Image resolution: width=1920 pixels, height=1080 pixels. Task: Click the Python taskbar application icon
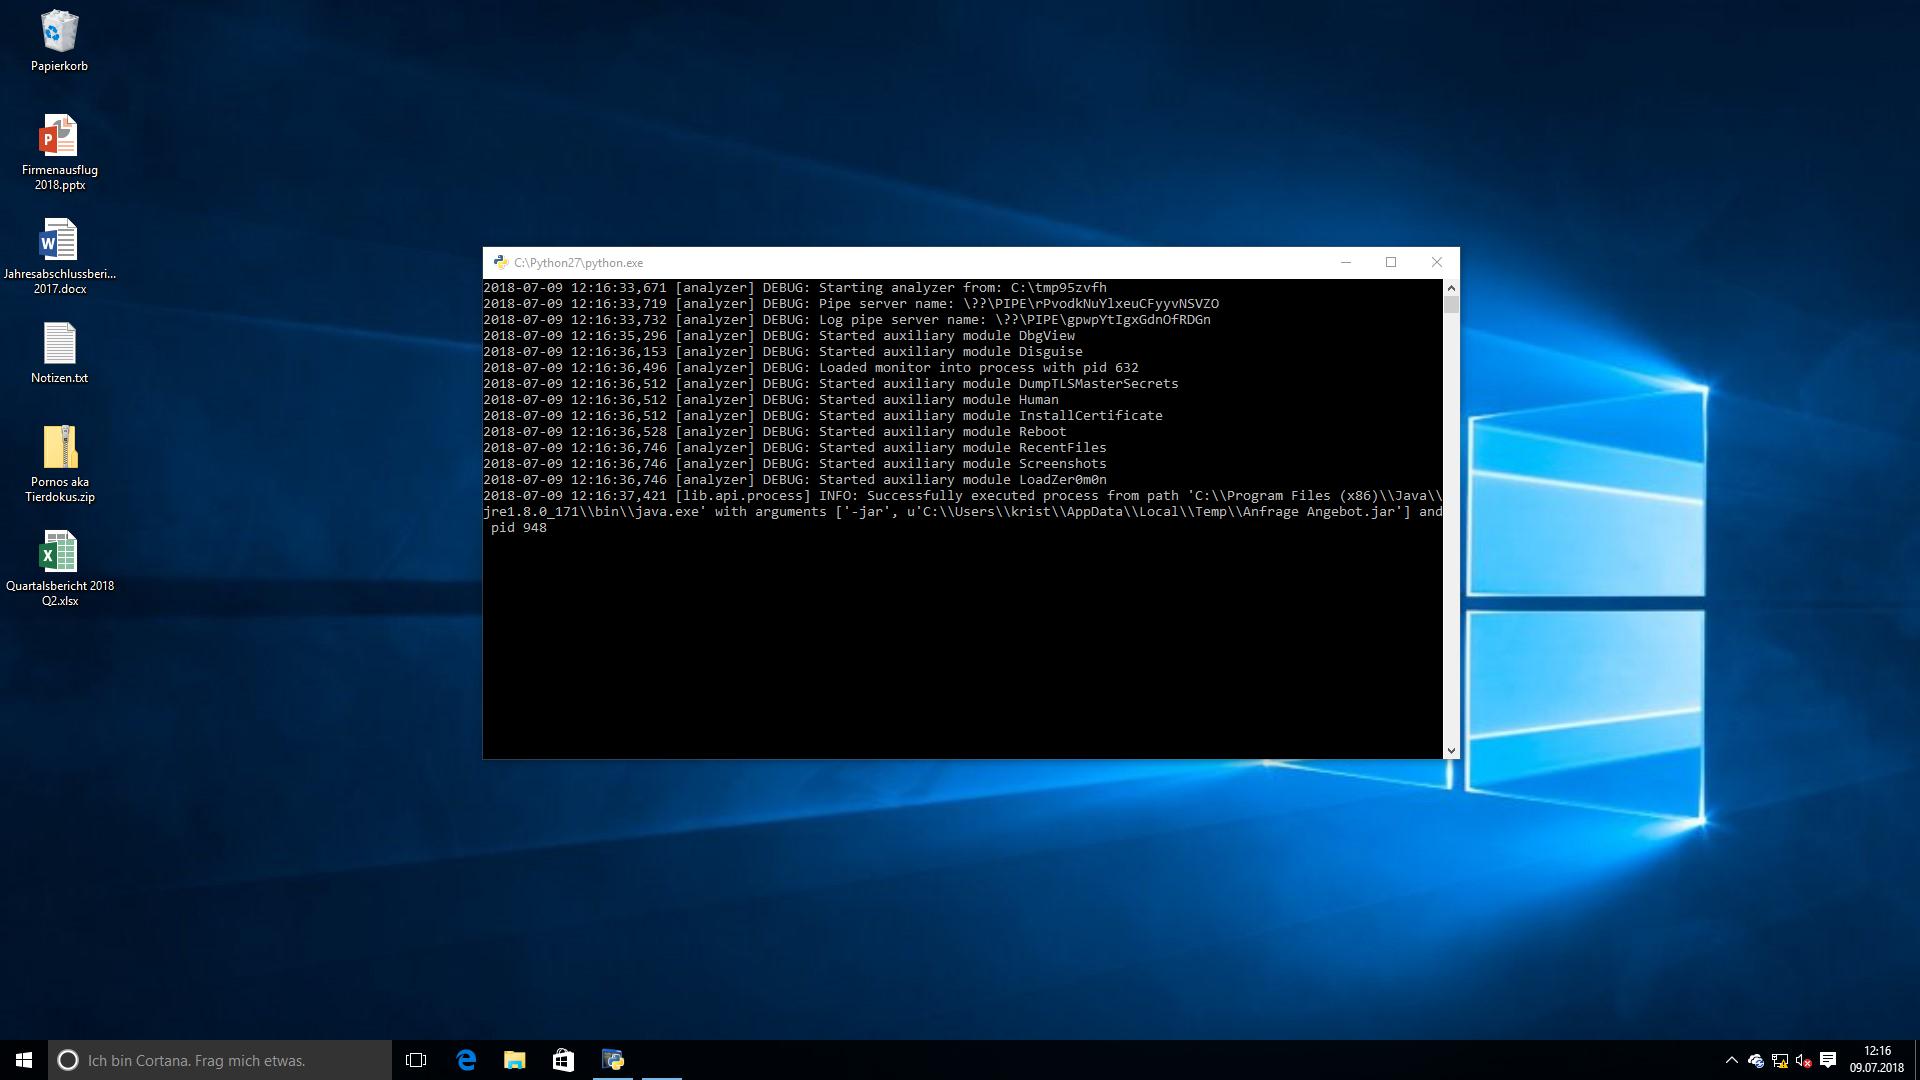613,1060
